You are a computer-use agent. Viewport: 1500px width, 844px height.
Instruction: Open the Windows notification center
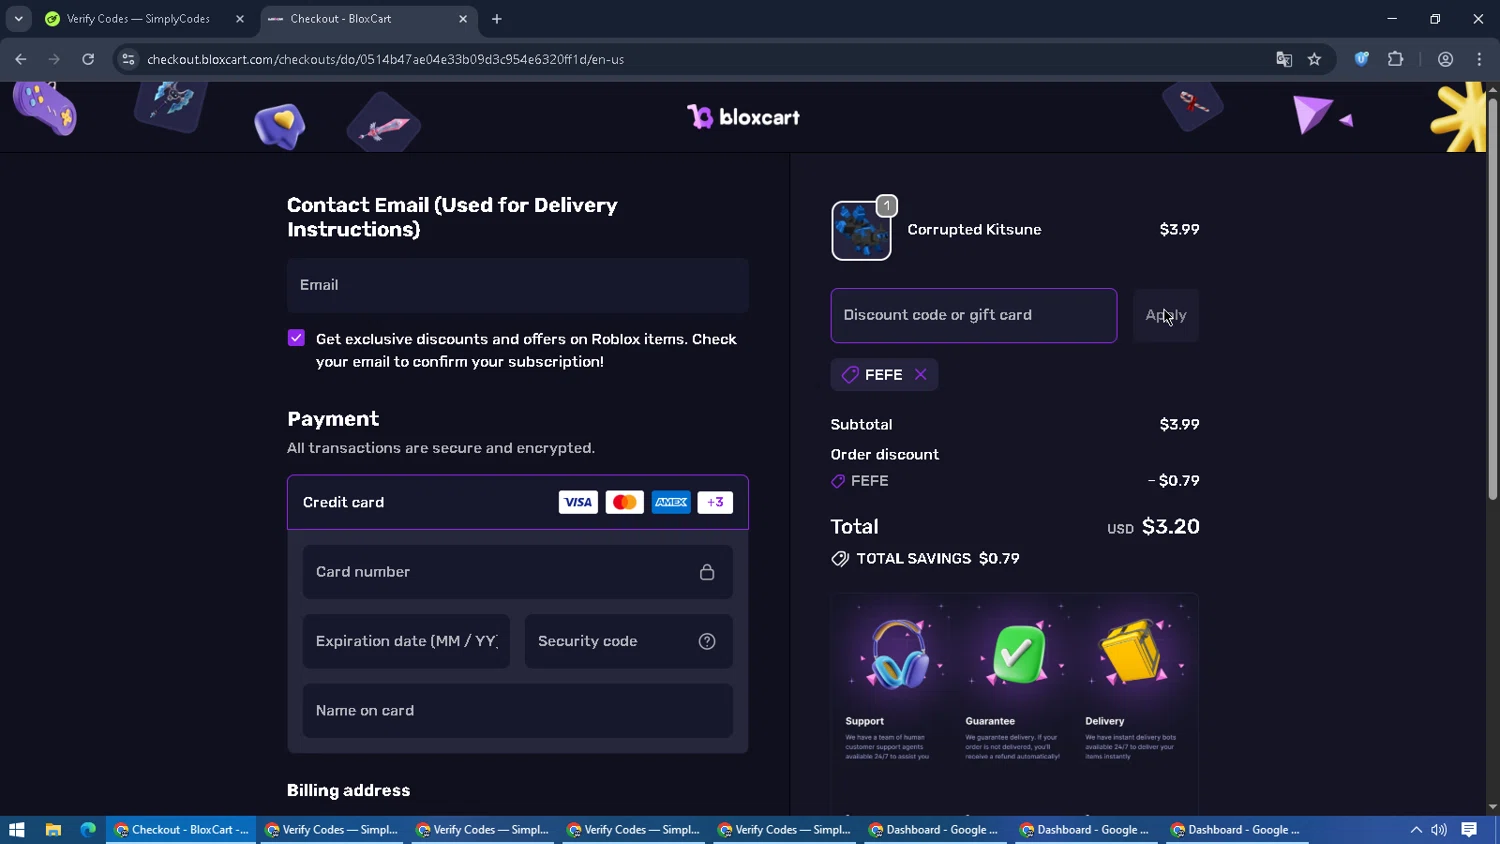pos(1469,830)
